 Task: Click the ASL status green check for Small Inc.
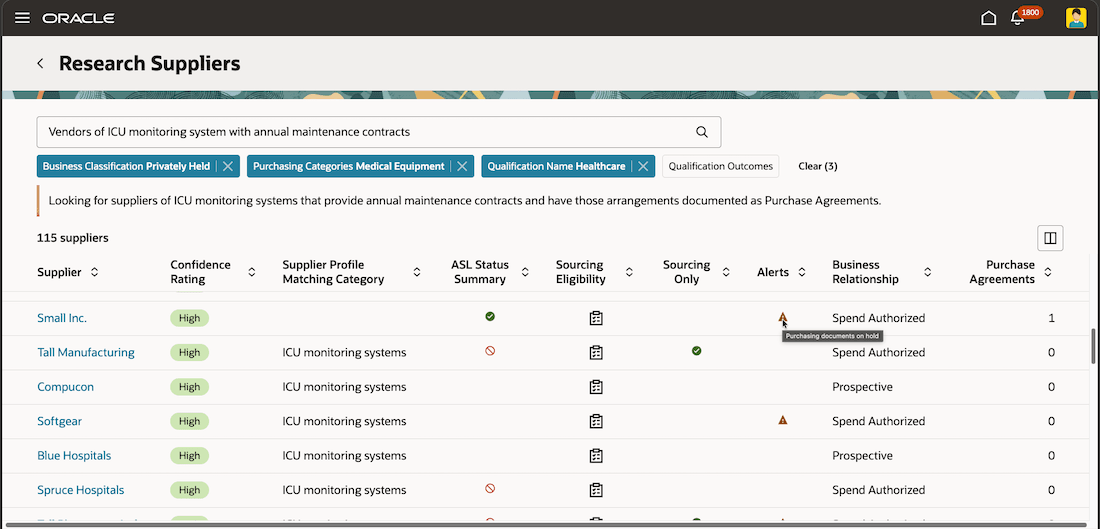[x=490, y=316]
